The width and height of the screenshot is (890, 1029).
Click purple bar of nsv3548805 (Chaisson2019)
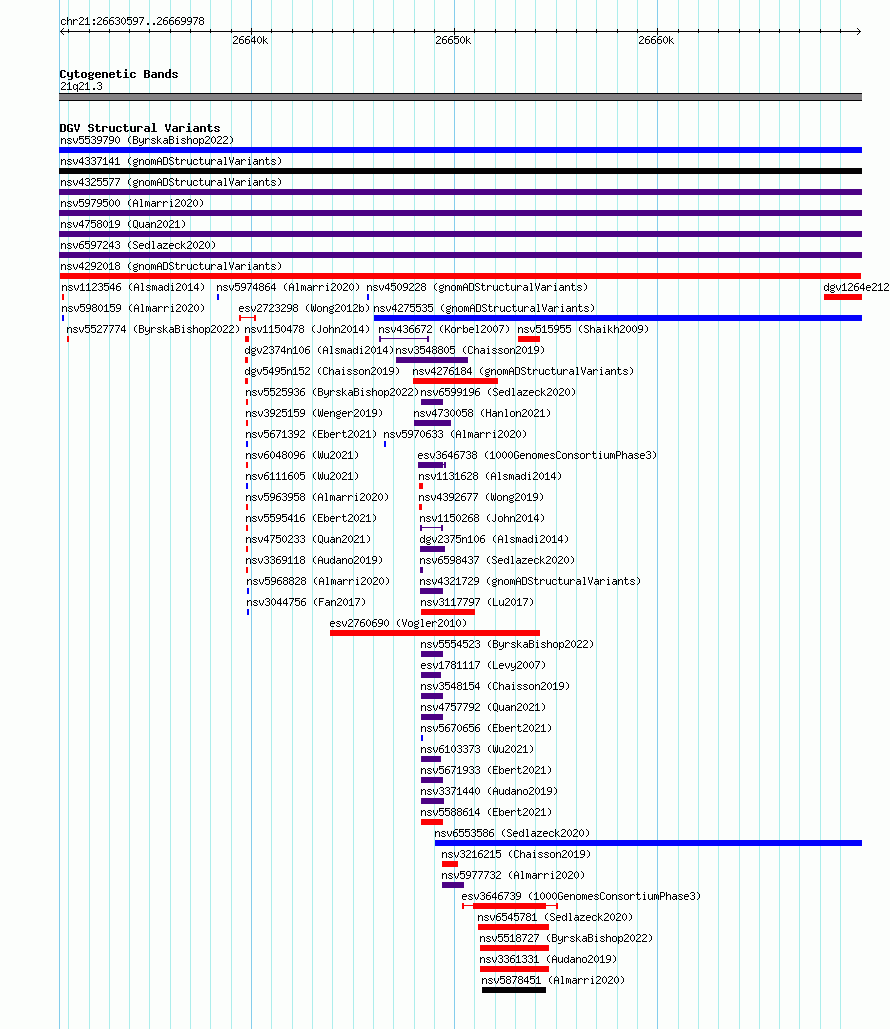coord(432,360)
